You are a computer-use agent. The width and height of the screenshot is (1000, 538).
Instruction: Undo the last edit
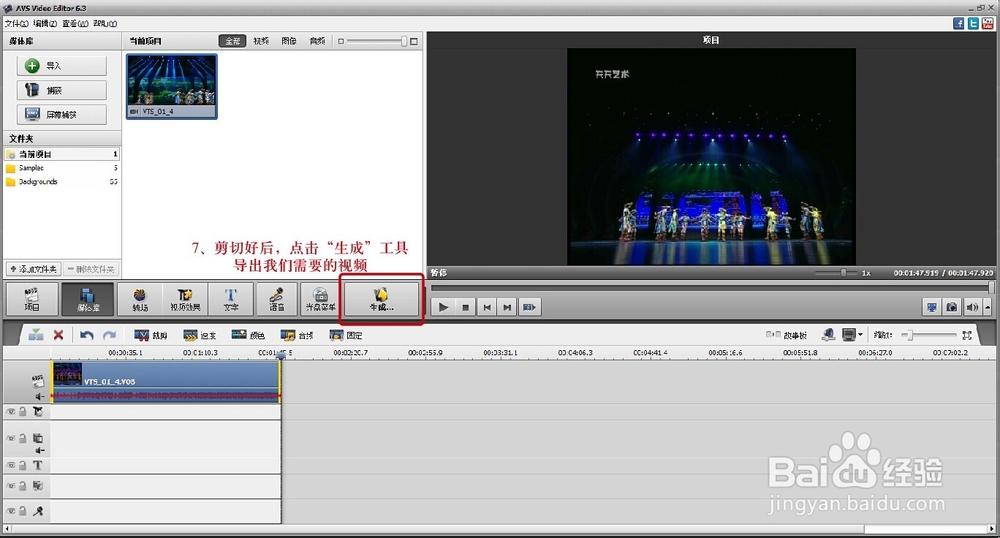click(87, 335)
